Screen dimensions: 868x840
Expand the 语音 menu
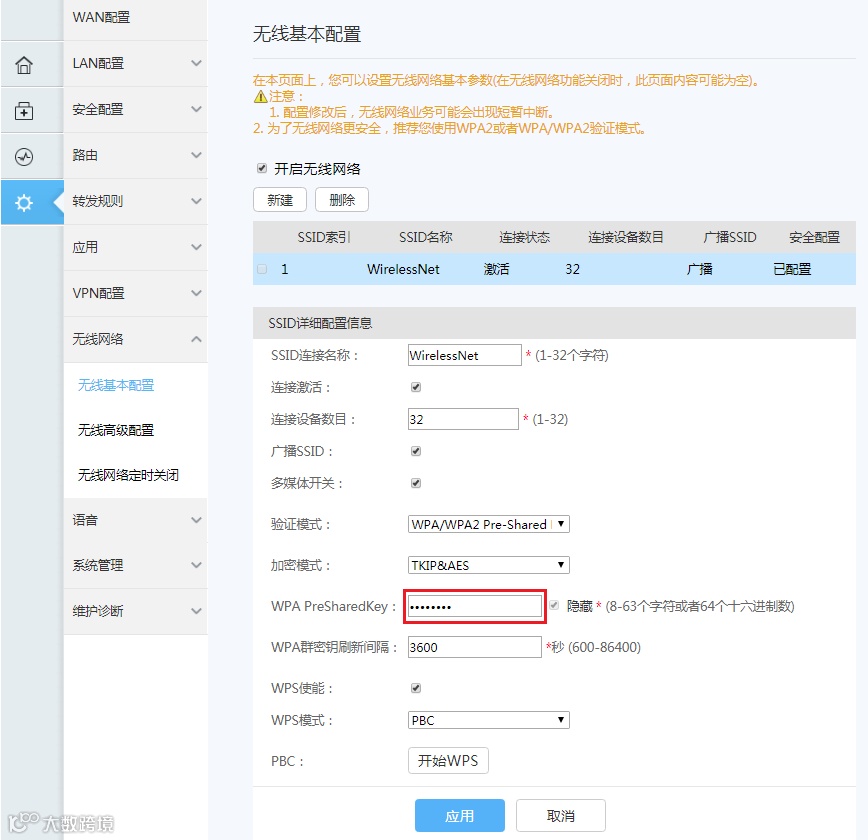pos(136,520)
